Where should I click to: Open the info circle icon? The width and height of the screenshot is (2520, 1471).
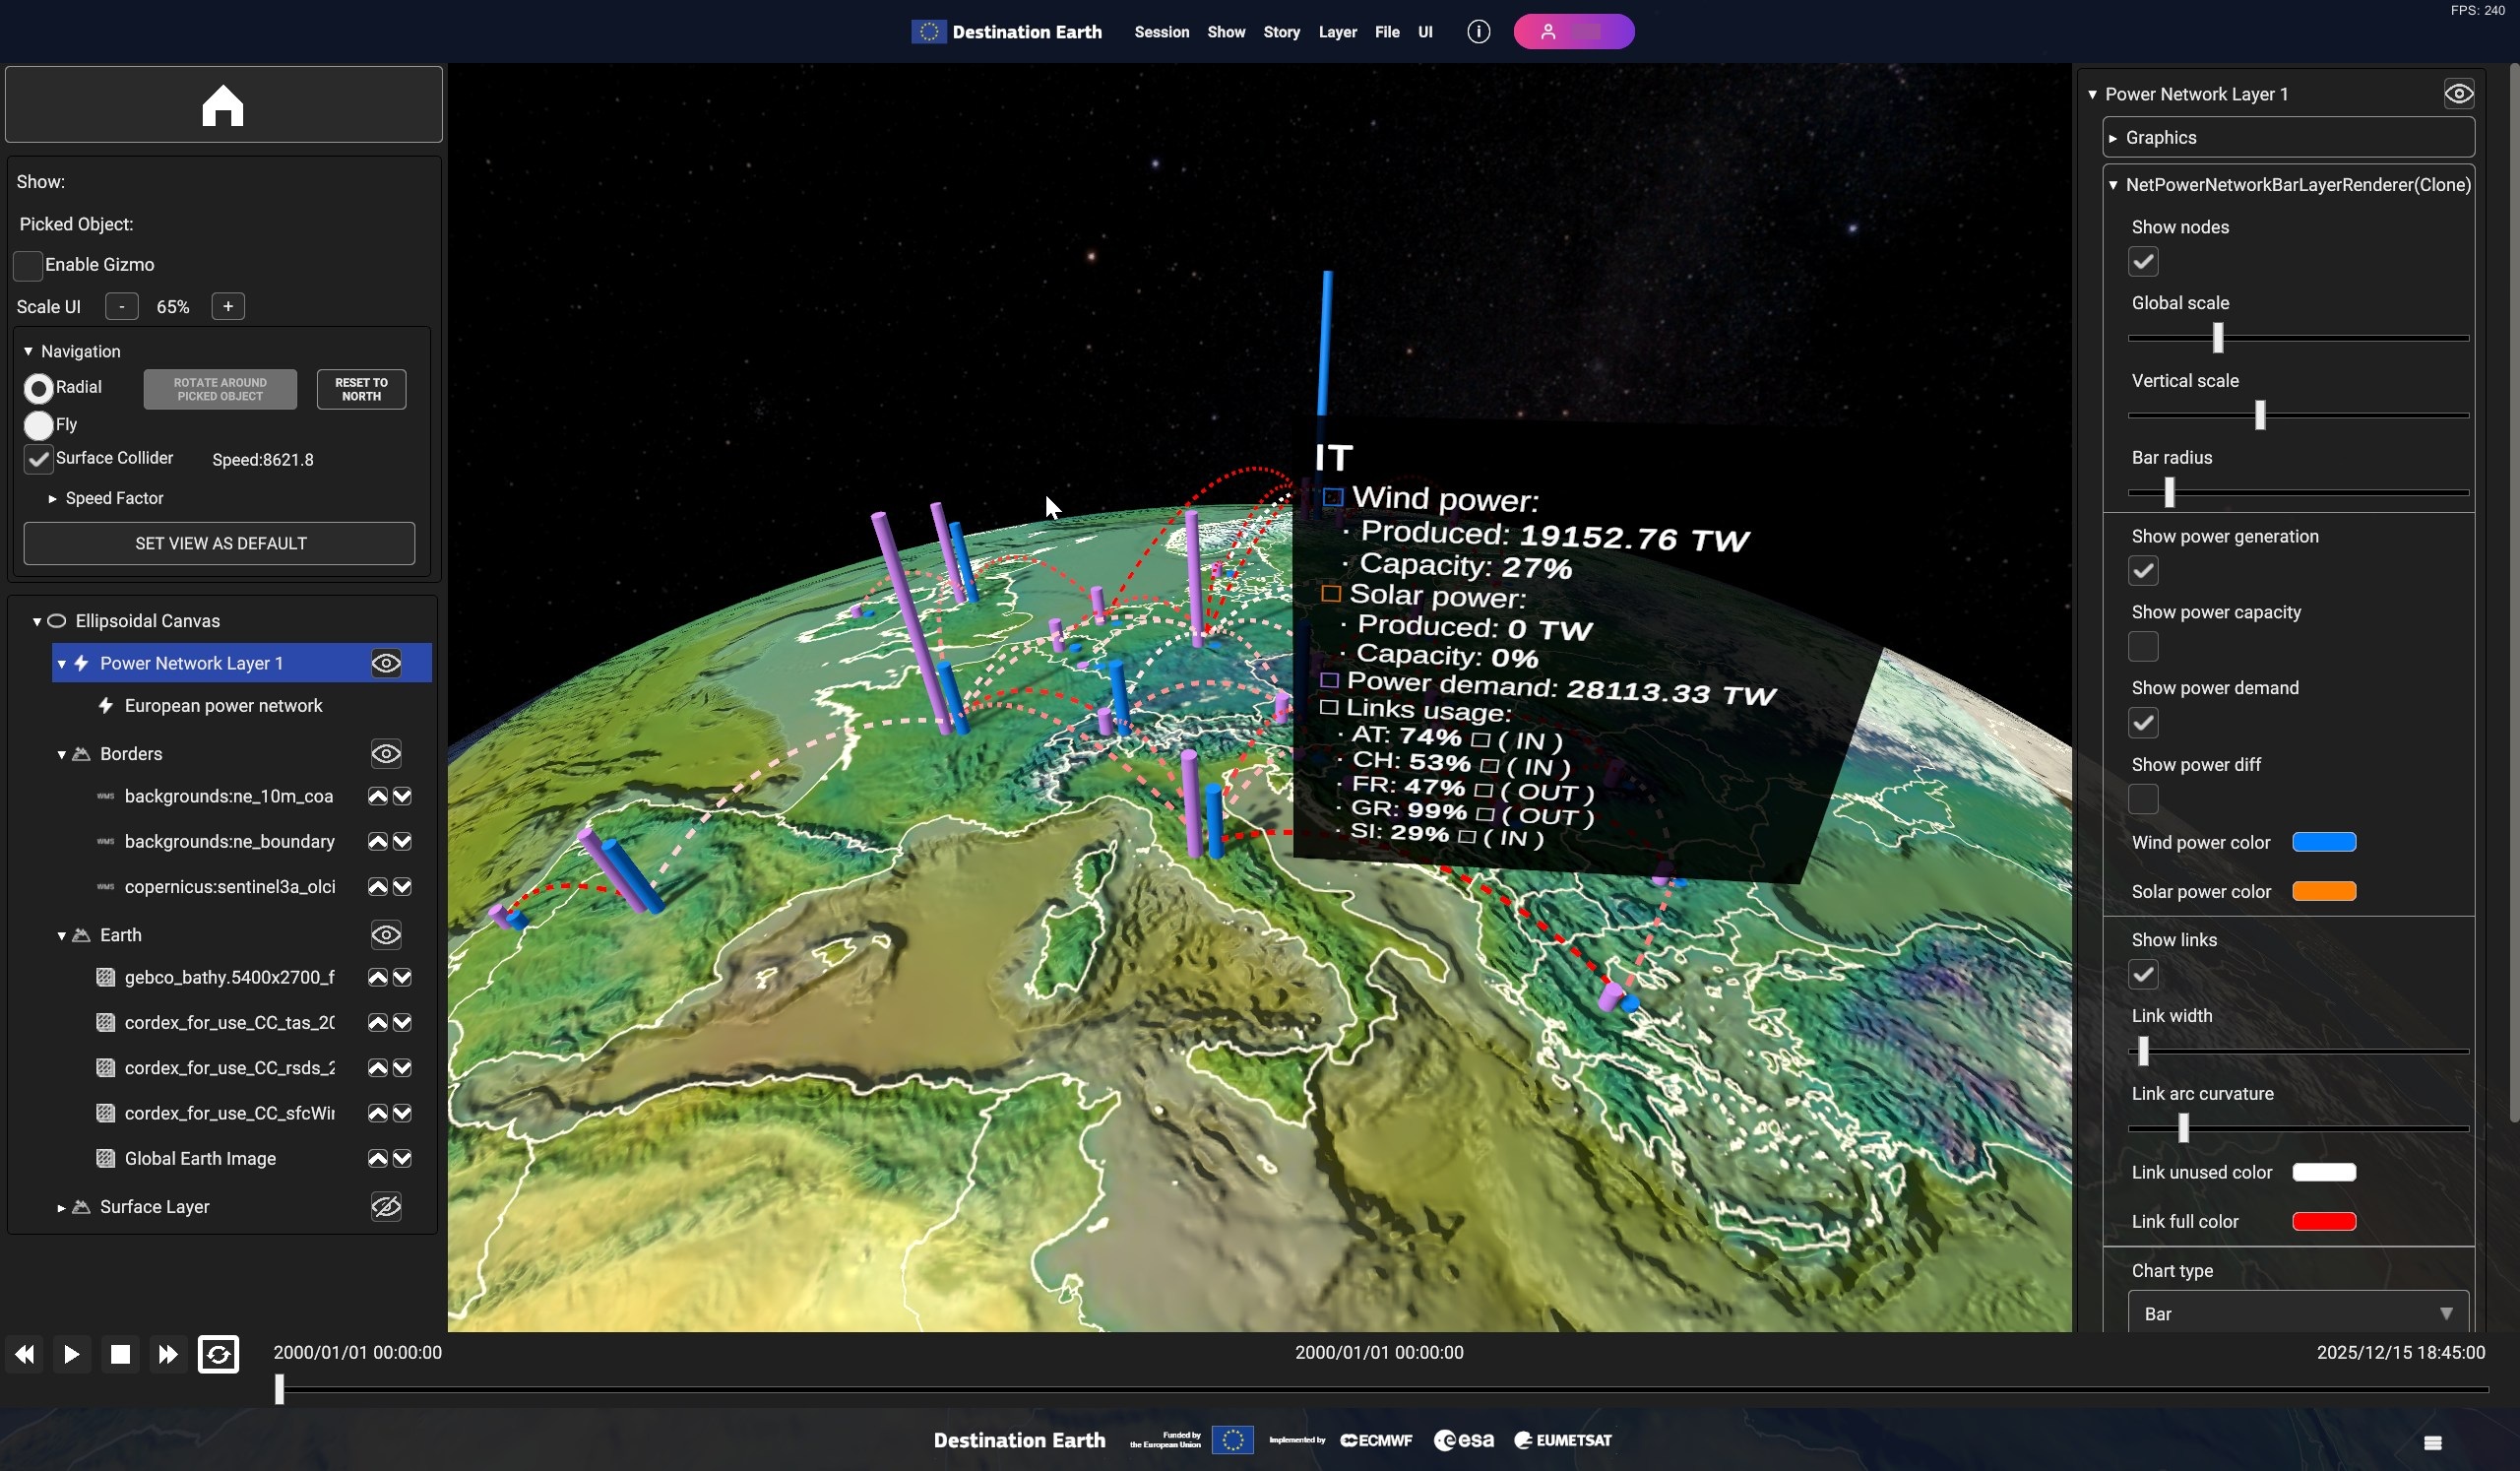tap(1478, 32)
